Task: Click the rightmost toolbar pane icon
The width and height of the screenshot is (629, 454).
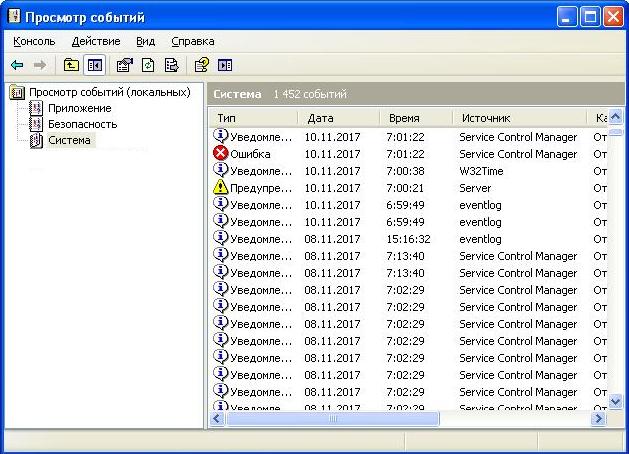Action: pyautogui.click(x=225, y=65)
